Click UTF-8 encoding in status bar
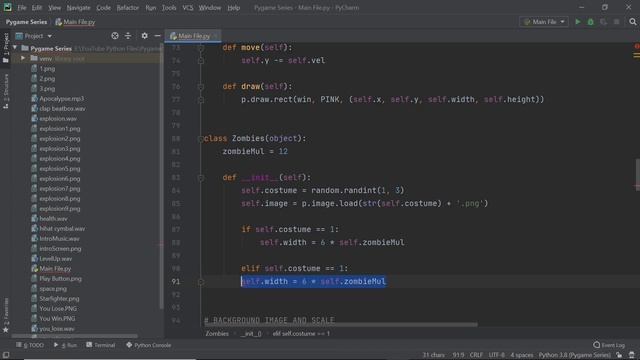Screen dimensions: 640x360 (496, 355)
